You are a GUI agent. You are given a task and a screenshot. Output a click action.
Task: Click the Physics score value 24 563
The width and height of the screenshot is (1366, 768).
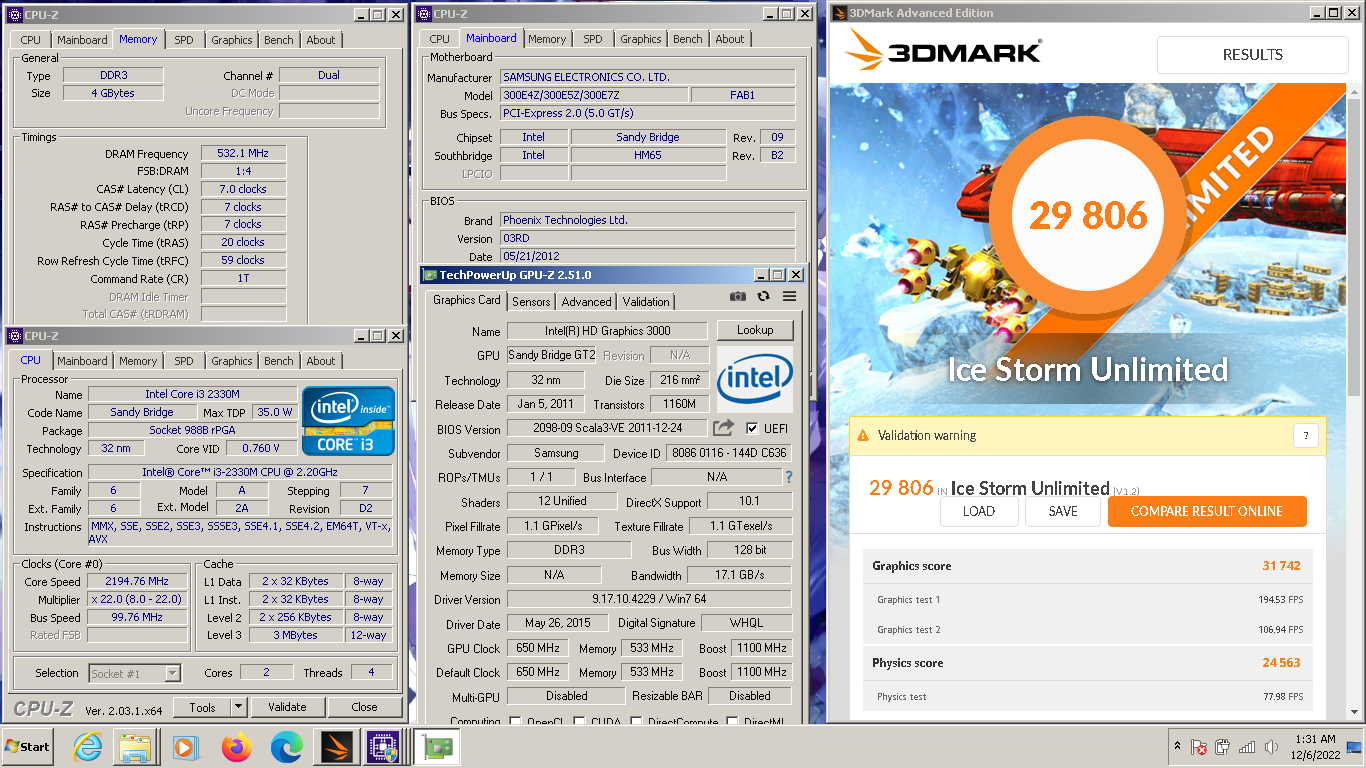point(1281,663)
